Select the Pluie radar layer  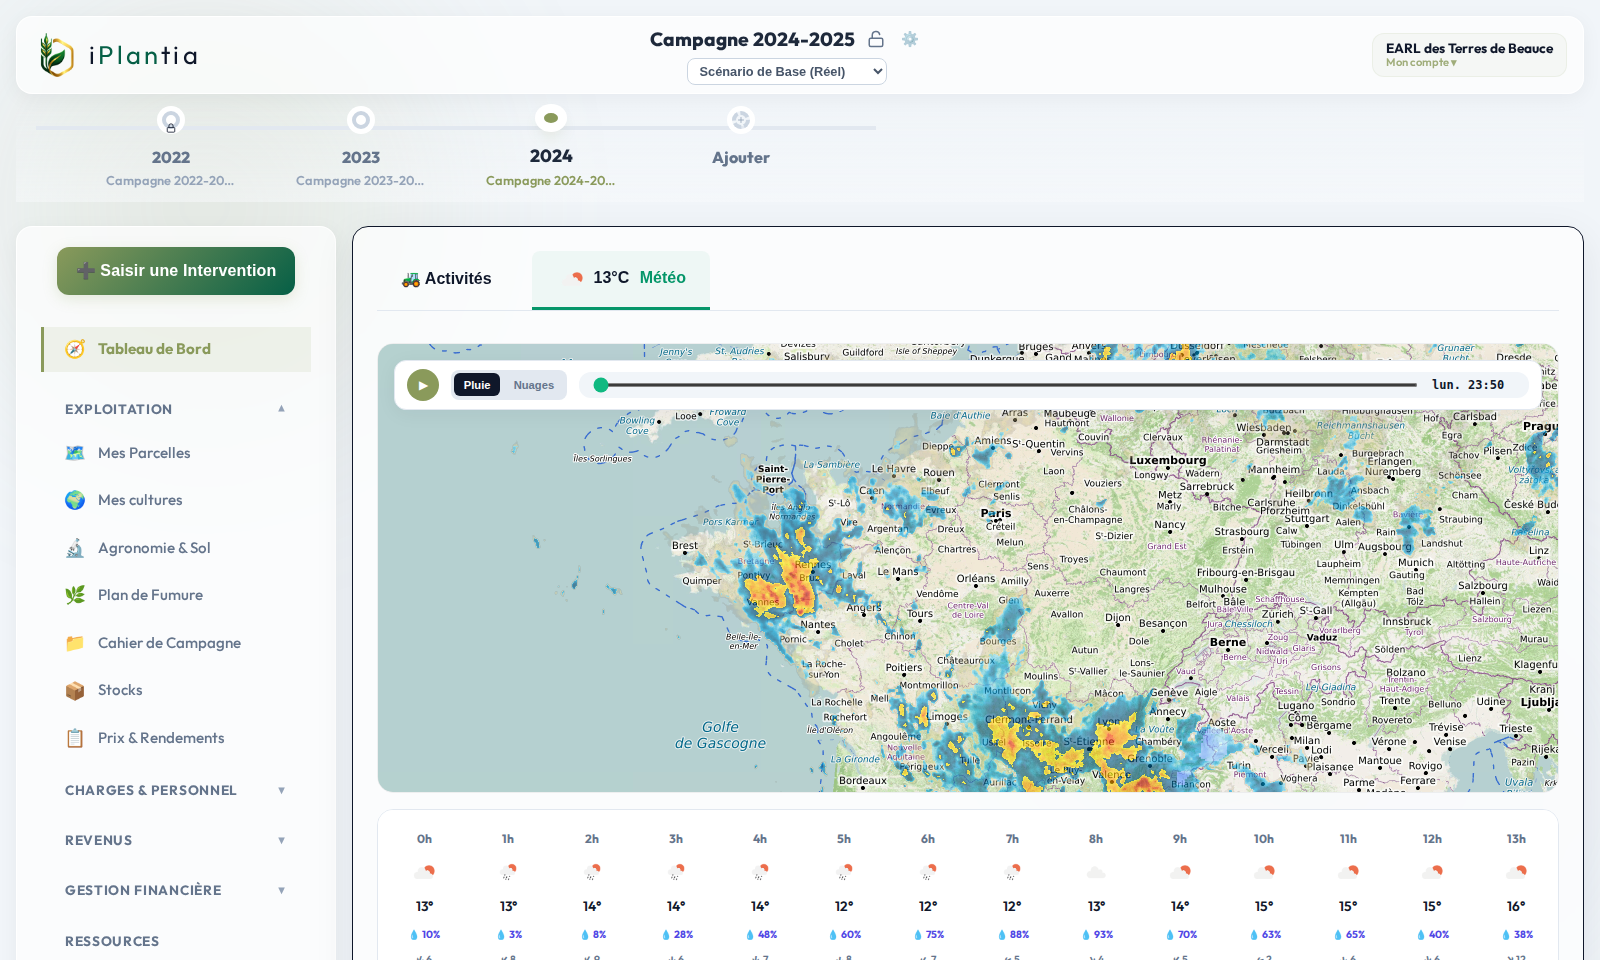pyautogui.click(x=477, y=385)
